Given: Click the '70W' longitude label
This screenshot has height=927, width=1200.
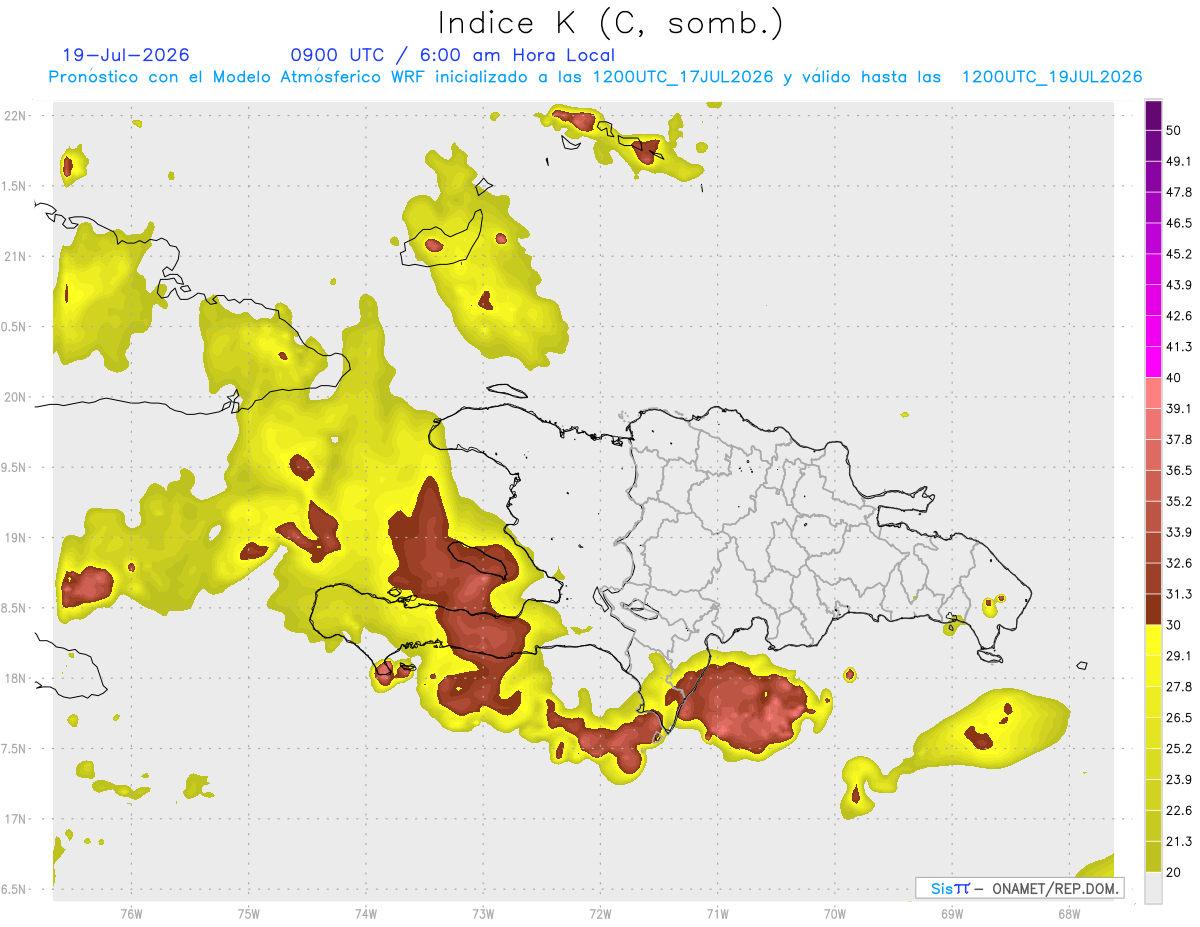Looking at the screenshot, I should coord(835,914).
